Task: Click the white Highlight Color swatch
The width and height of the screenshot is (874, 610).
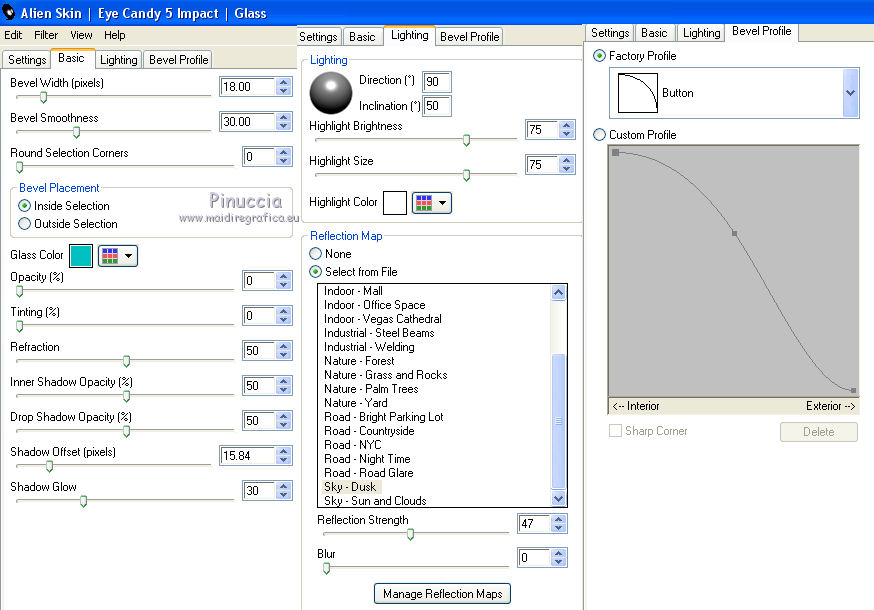Action: tap(395, 203)
